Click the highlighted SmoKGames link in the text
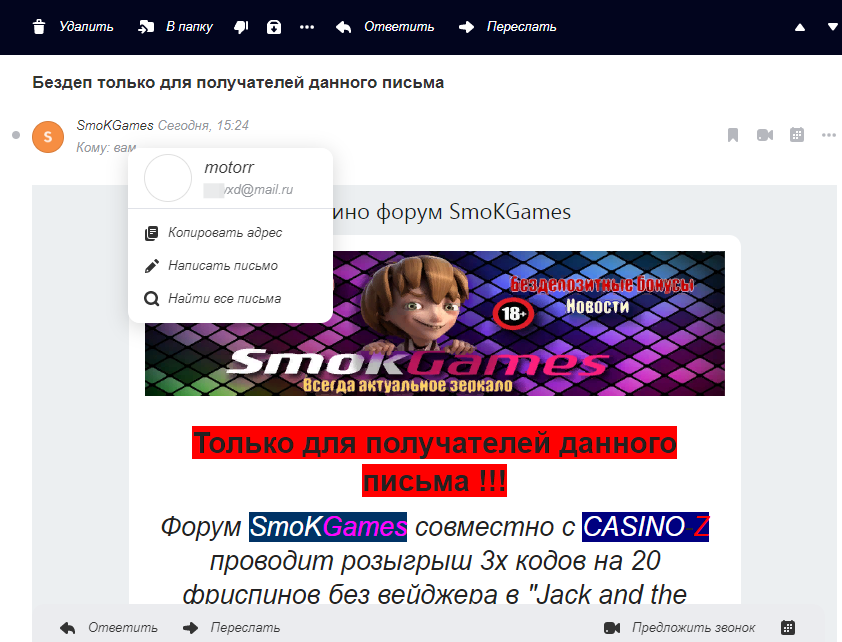Viewport: 842px width, 642px height. point(328,527)
